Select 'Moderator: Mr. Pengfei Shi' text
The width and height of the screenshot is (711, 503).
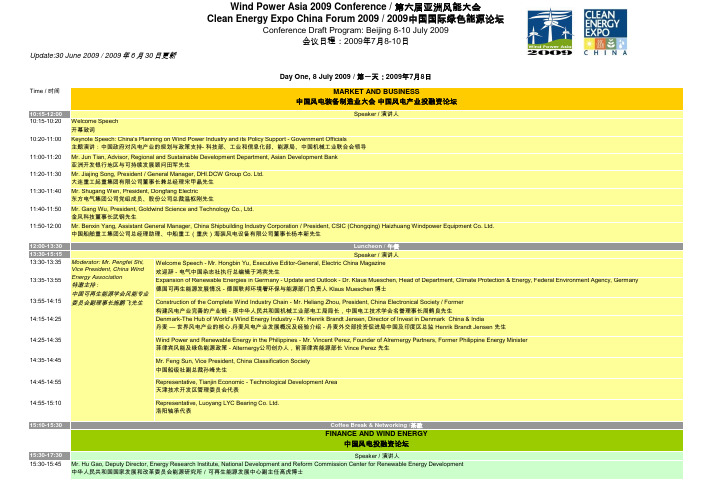click(x=107, y=262)
